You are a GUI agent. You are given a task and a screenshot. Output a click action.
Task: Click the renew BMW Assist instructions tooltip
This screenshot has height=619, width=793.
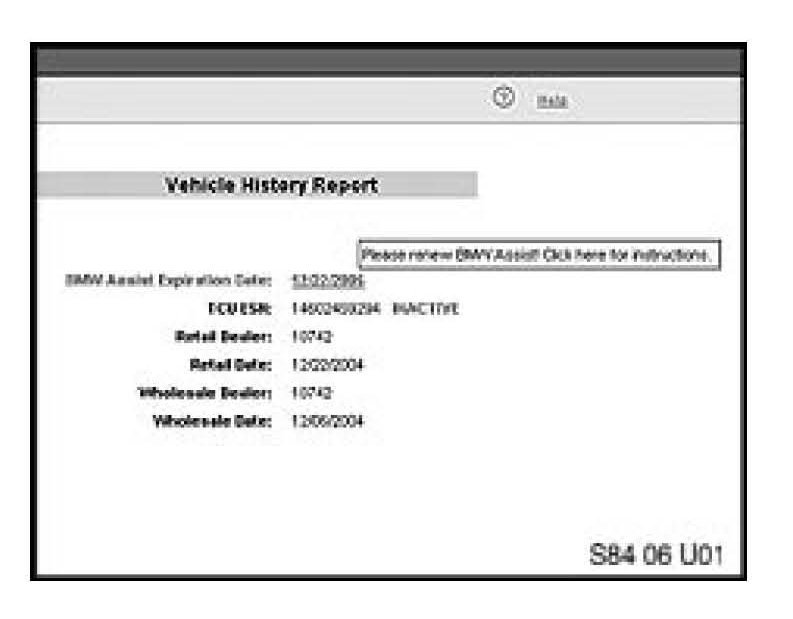(x=539, y=255)
